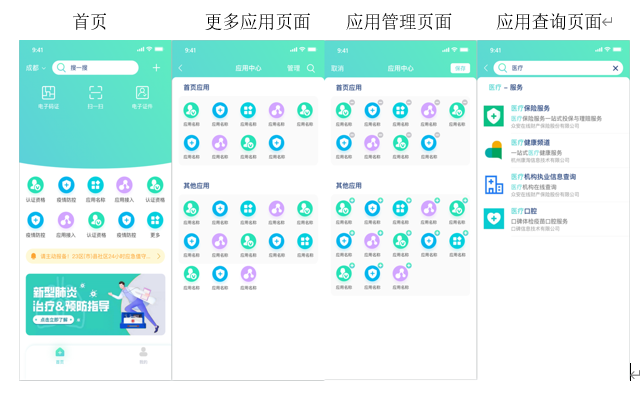Image resolution: width=643 pixels, height=395 pixels.
Task: Clear the 医疗 search text with the X
Action: coord(615,68)
